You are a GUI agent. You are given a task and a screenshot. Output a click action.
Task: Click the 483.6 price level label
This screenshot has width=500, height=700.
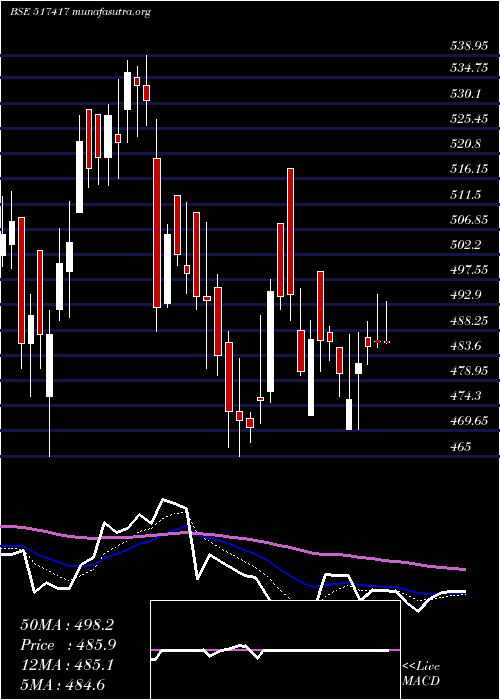point(464,345)
